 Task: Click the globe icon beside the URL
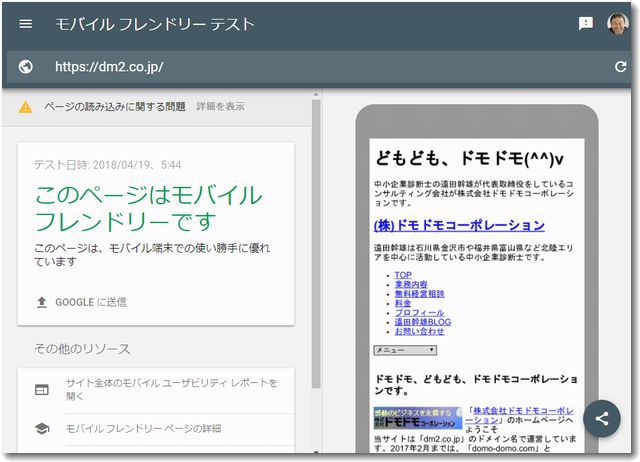[x=26, y=67]
